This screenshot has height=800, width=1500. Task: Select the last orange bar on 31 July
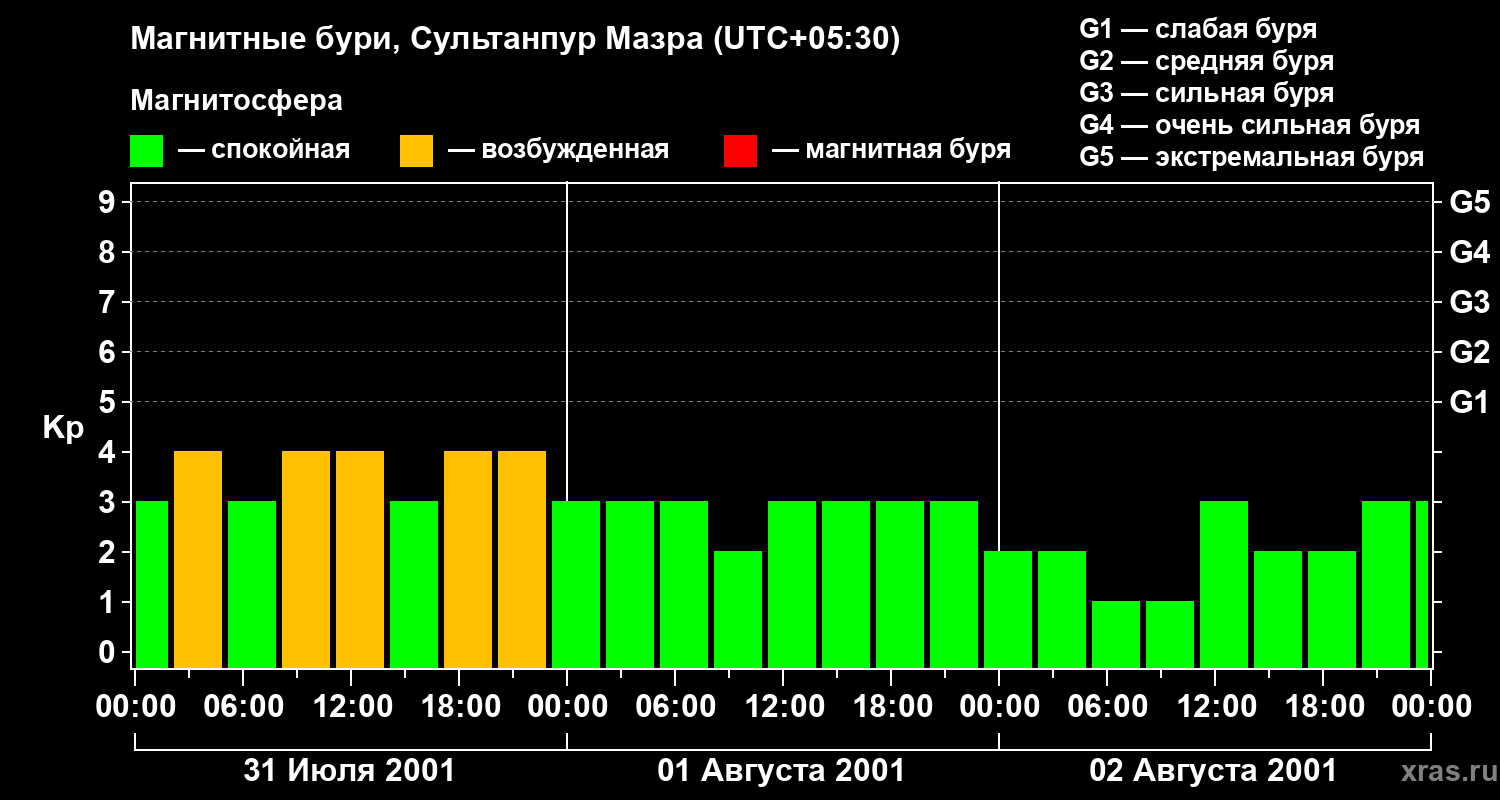[522, 559]
